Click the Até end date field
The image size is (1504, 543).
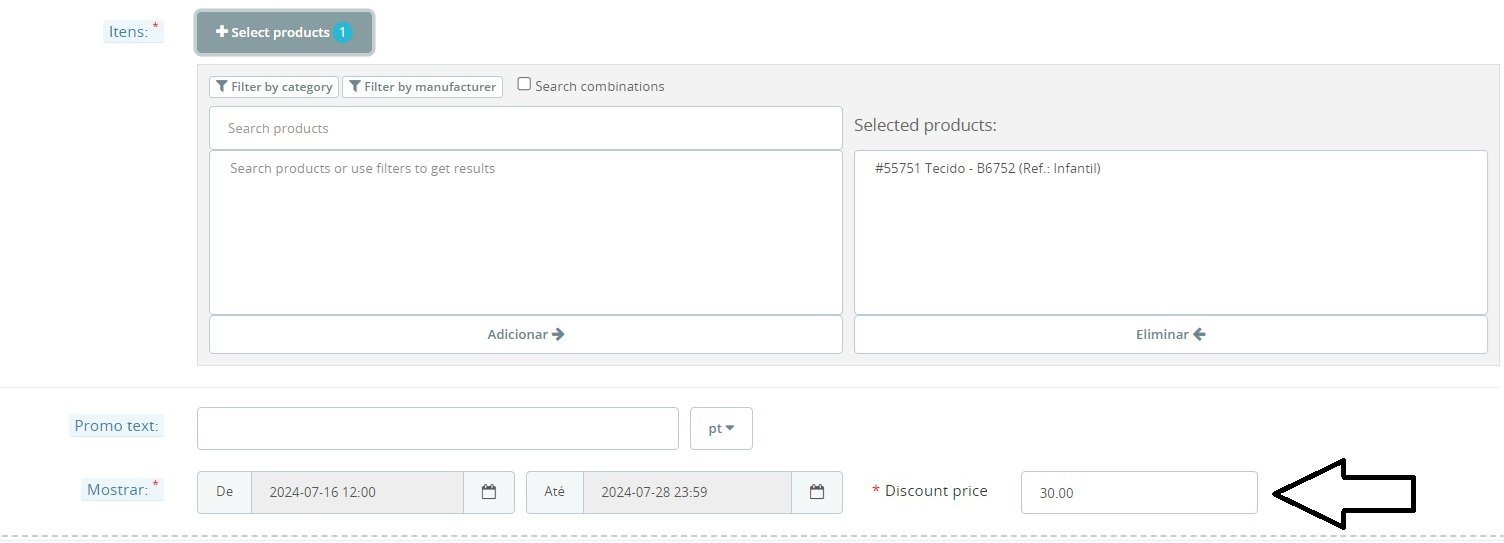coord(686,492)
